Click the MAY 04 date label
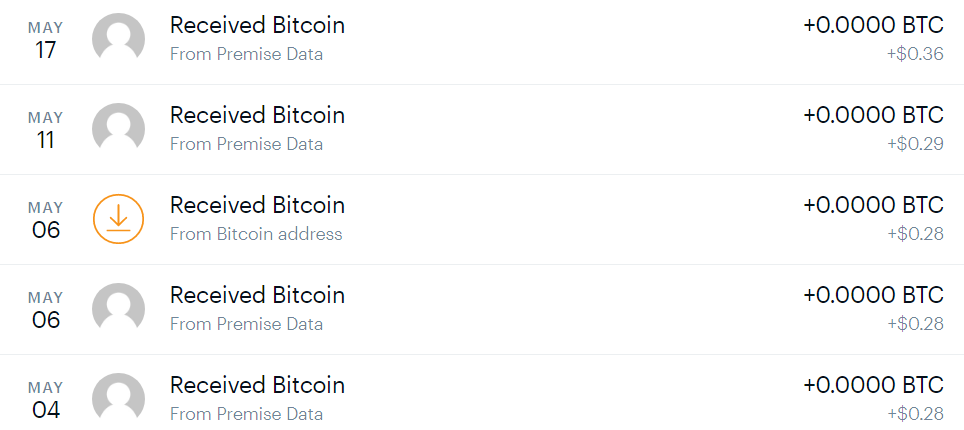Image resolution: width=964 pixels, height=430 pixels. (46, 400)
